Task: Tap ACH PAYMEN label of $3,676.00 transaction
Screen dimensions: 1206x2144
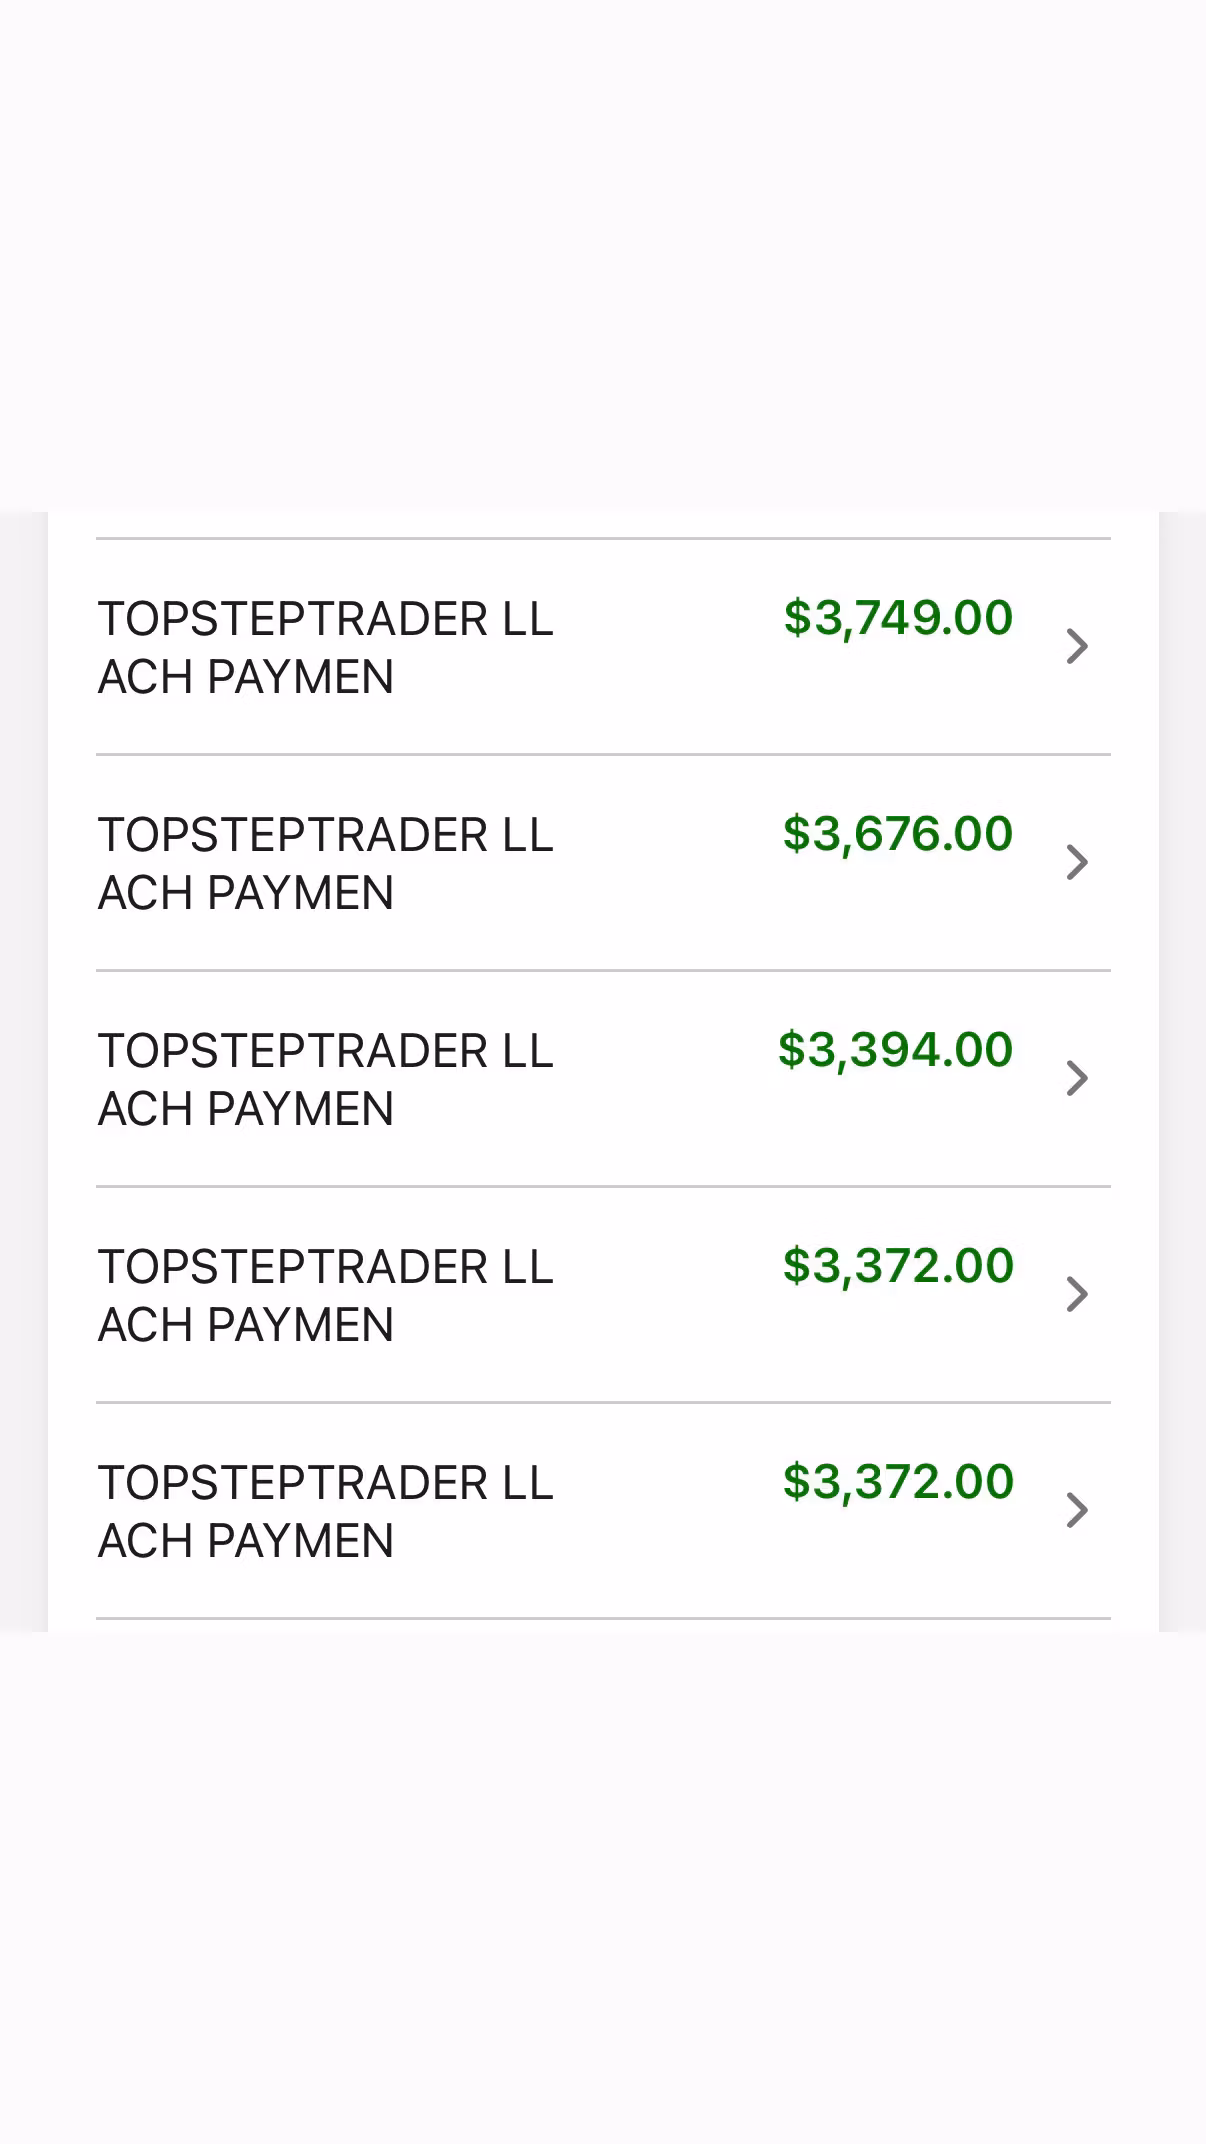Action: click(x=246, y=893)
